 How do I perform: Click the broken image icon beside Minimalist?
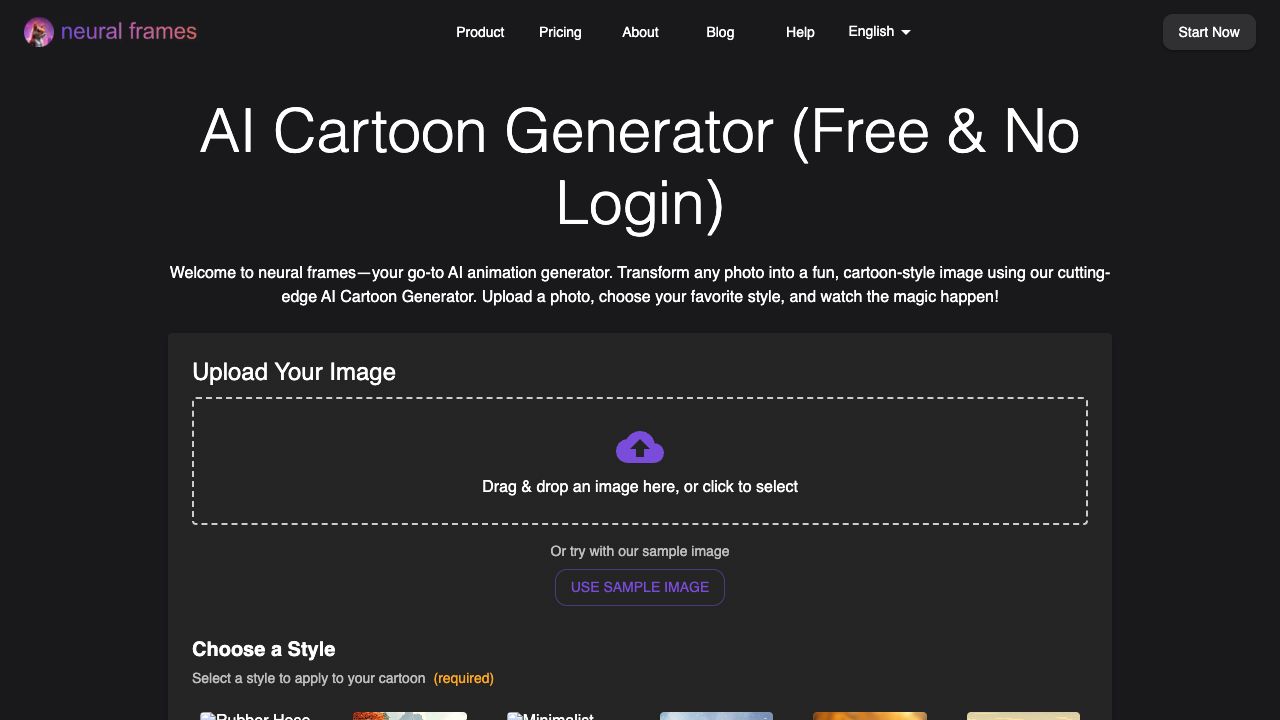pos(513,716)
